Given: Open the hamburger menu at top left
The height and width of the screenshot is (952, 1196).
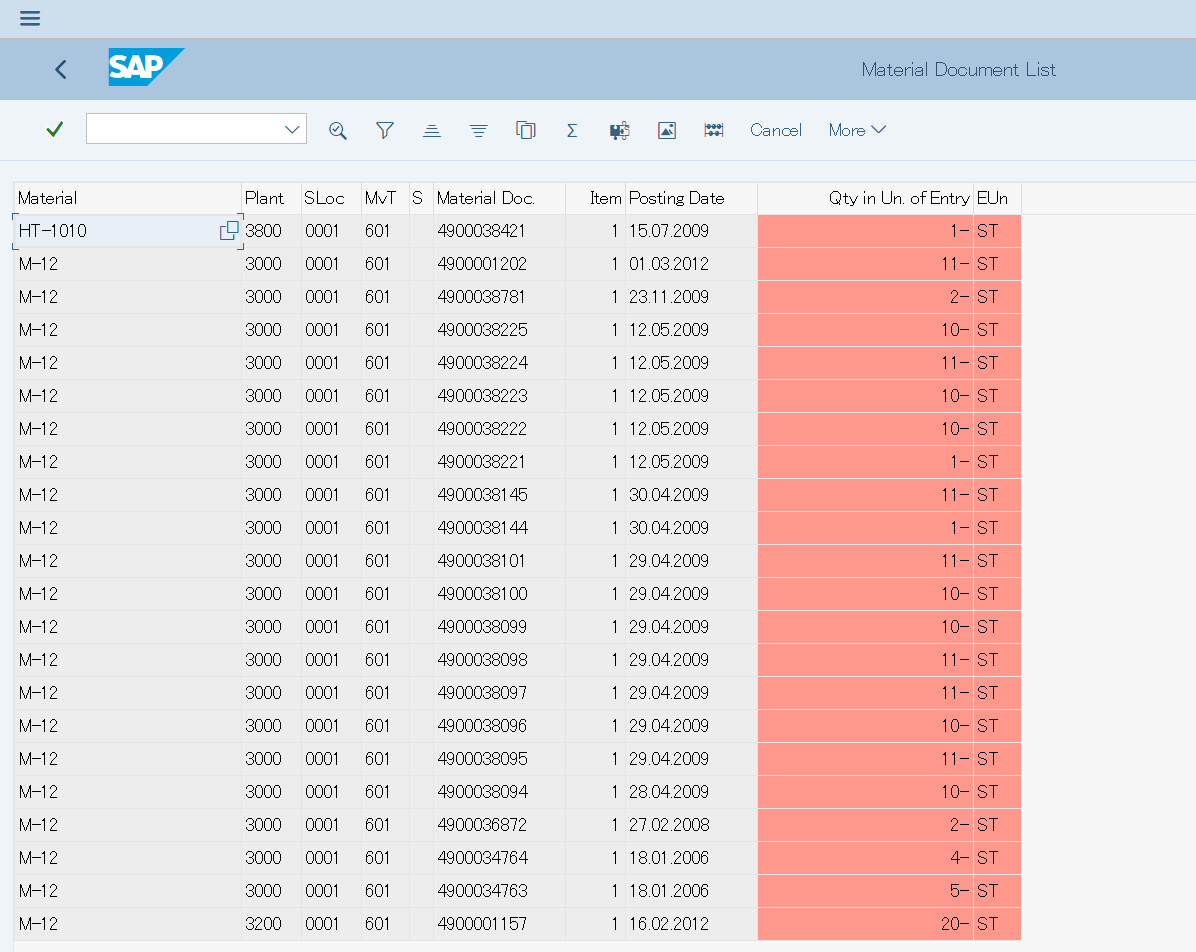Looking at the screenshot, I should coord(30,19).
